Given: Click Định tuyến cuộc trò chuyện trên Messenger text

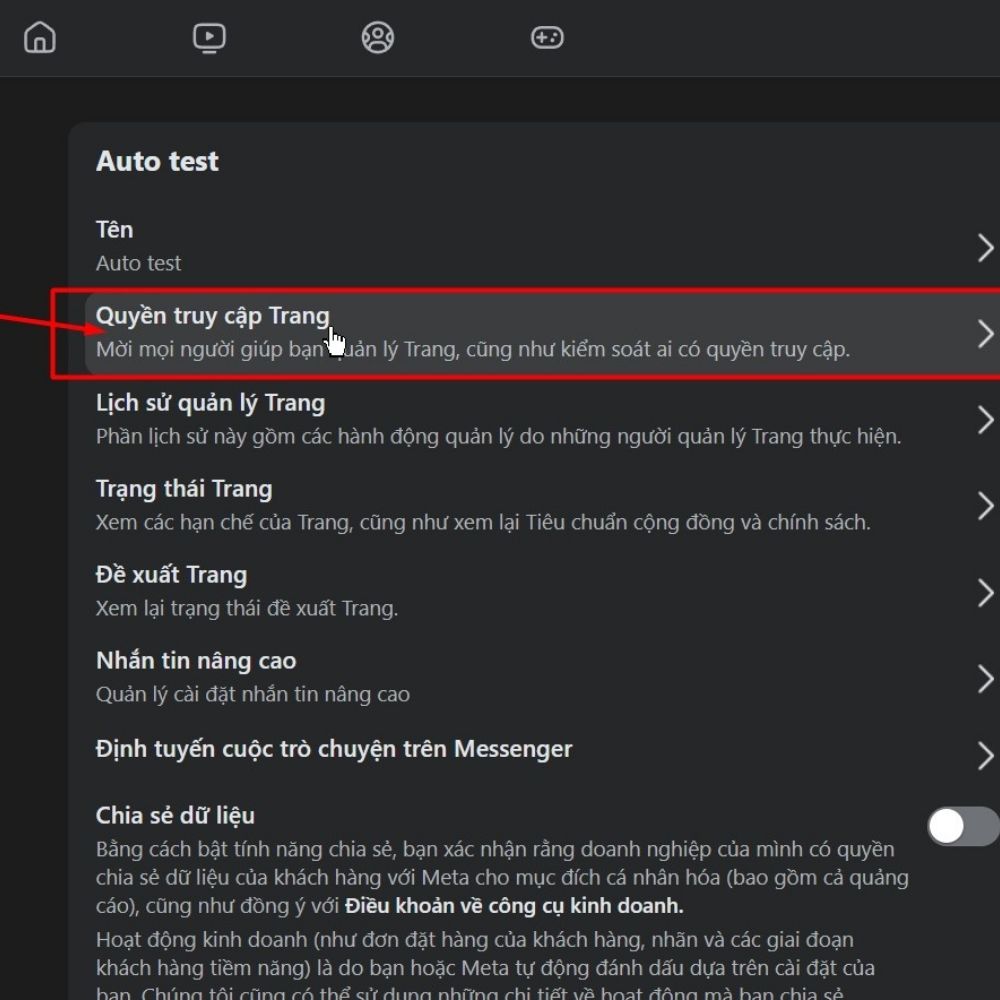Looking at the screenshot, I should coord(334,749).
